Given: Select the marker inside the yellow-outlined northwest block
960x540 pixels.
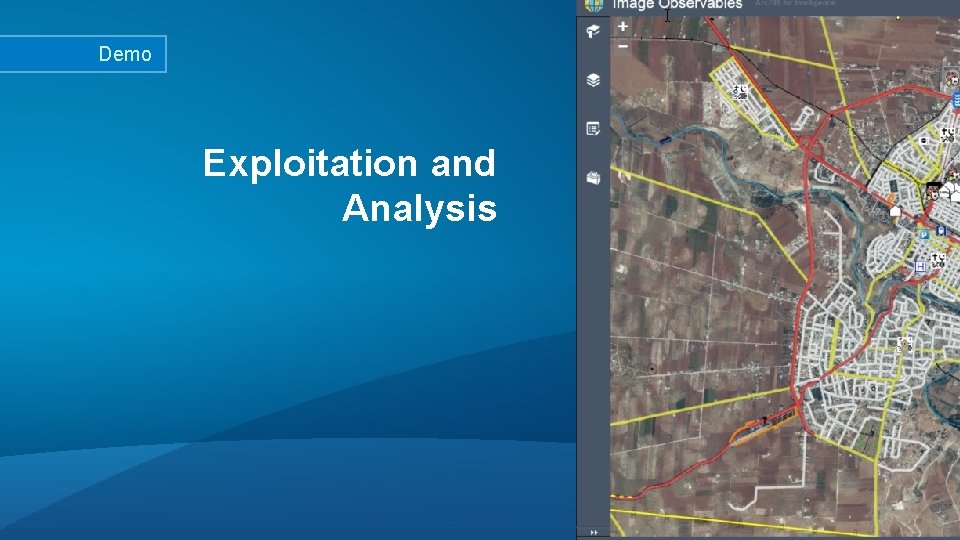Looking at the screenshot, I should click(x=740, y=92).
